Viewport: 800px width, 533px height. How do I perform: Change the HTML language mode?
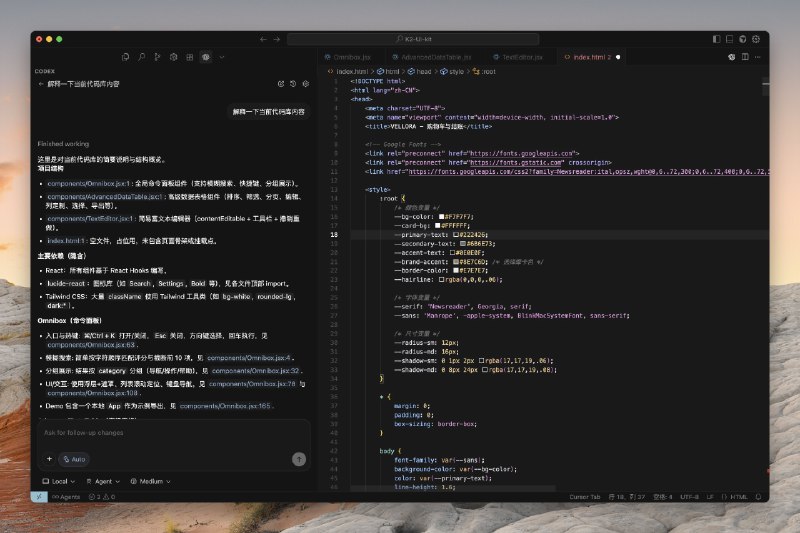(734, 497)
